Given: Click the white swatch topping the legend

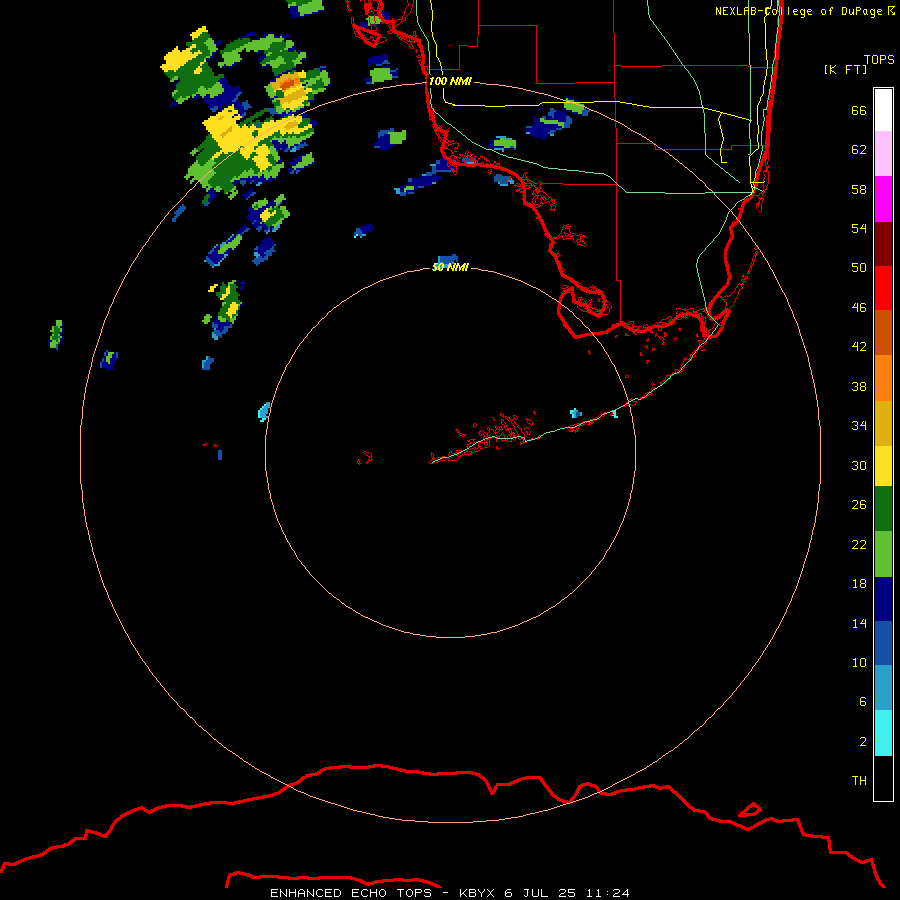Looking at the screenshot, I should [x=883, y=110].
